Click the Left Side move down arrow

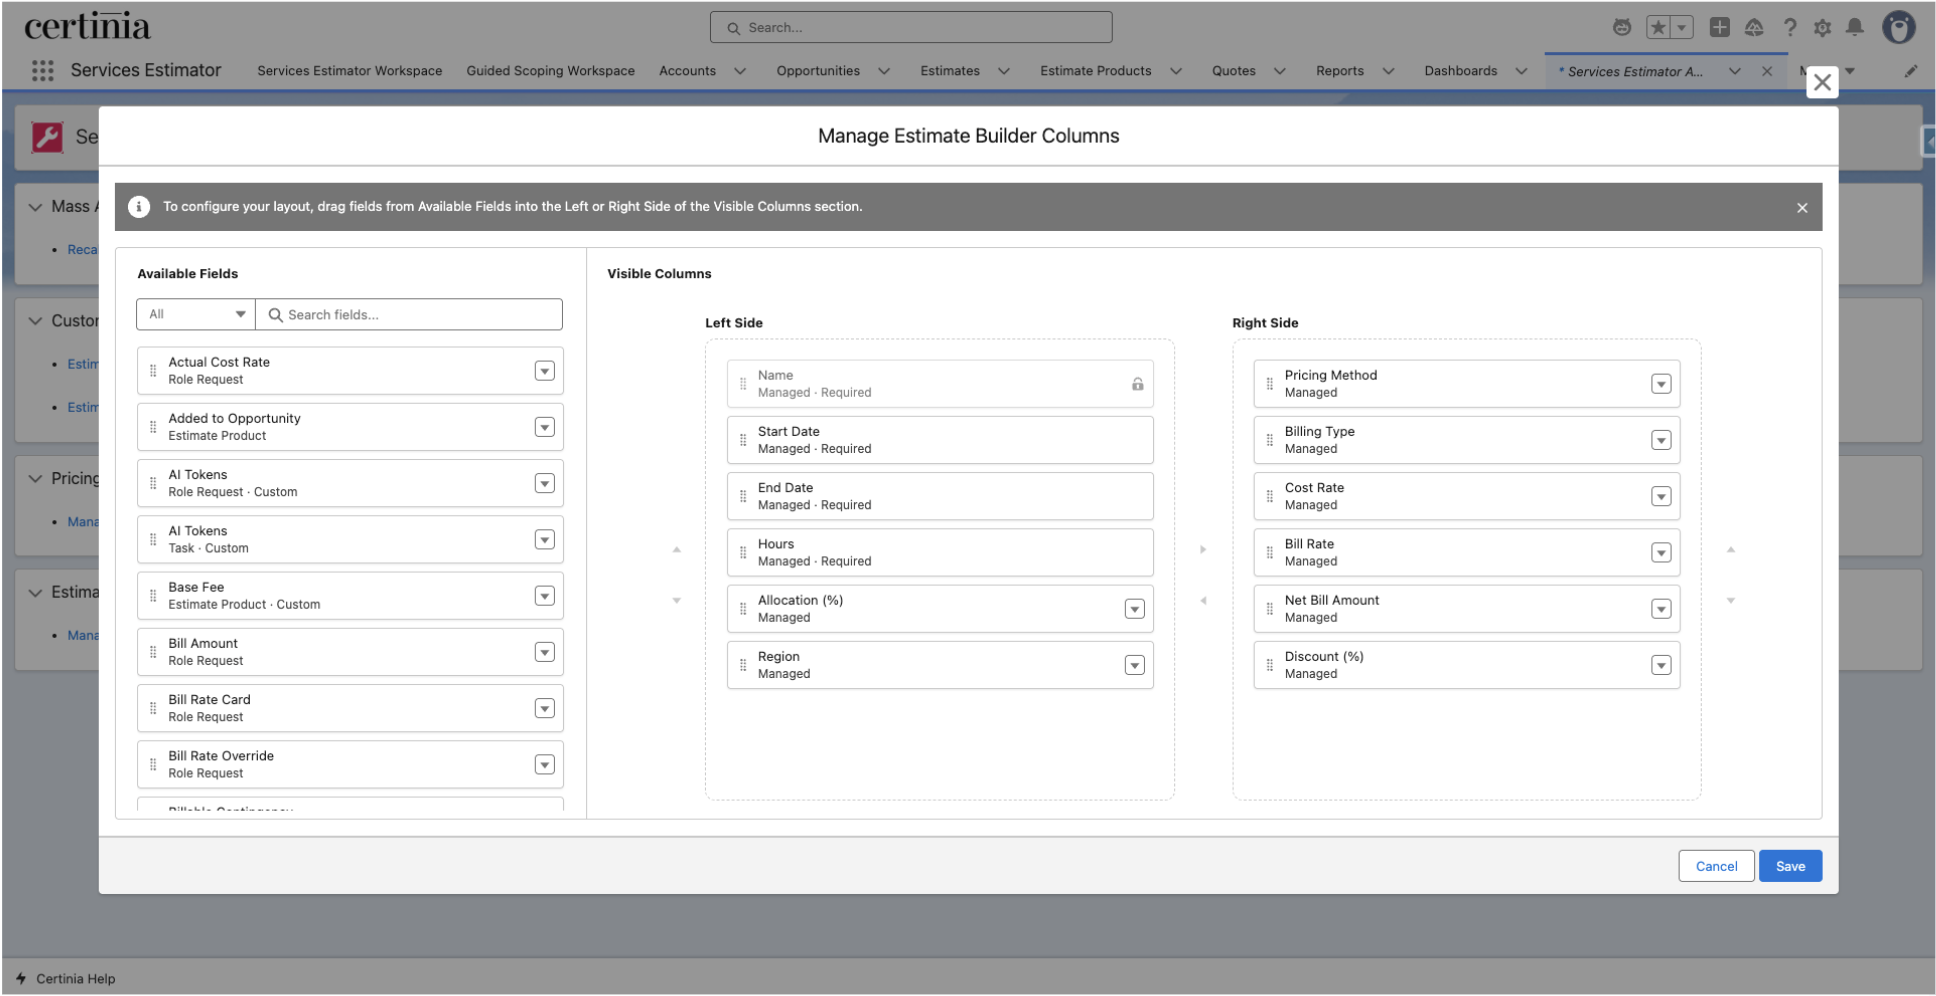pos(677,601)
